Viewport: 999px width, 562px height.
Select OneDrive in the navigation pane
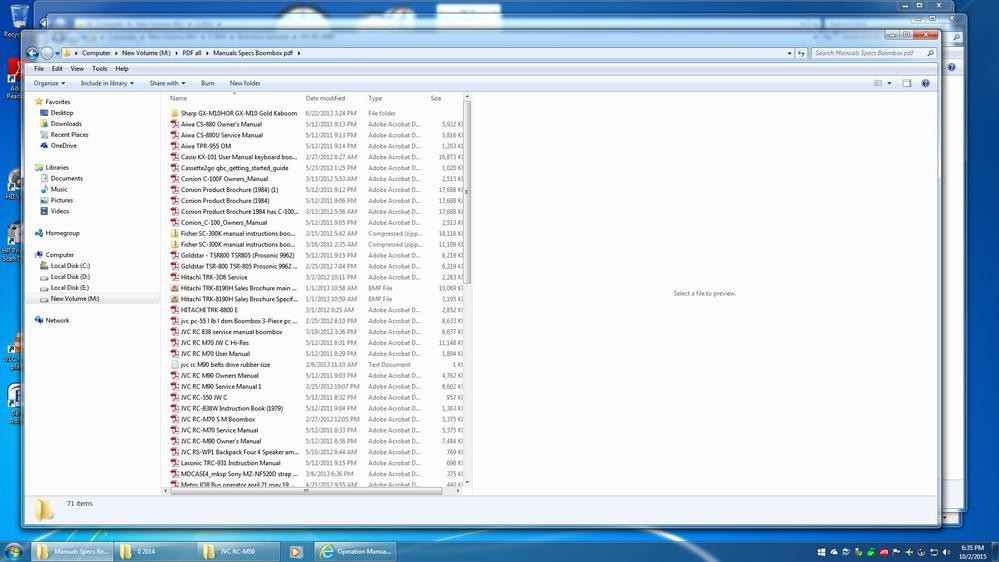click(x=64, y=146)
